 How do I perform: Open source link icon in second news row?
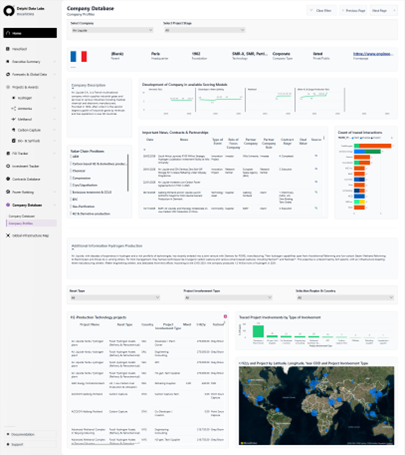click(x=316, y=169)
